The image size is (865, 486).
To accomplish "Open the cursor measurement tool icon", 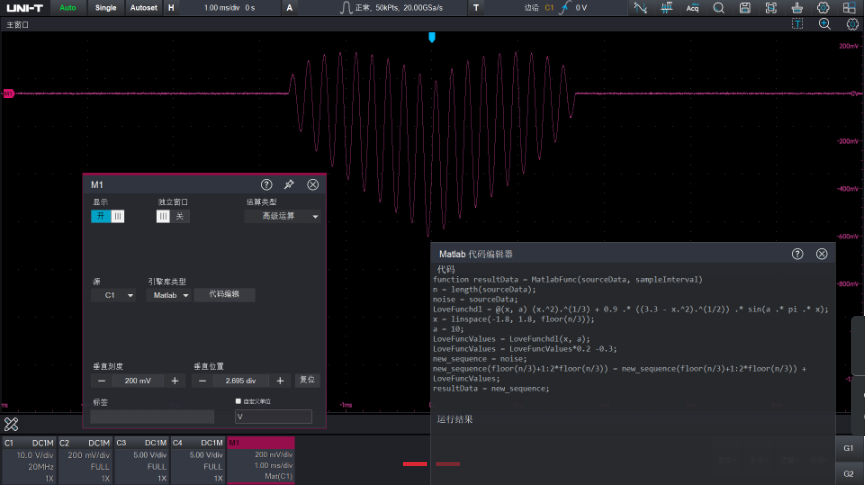I will pos(640,8).
